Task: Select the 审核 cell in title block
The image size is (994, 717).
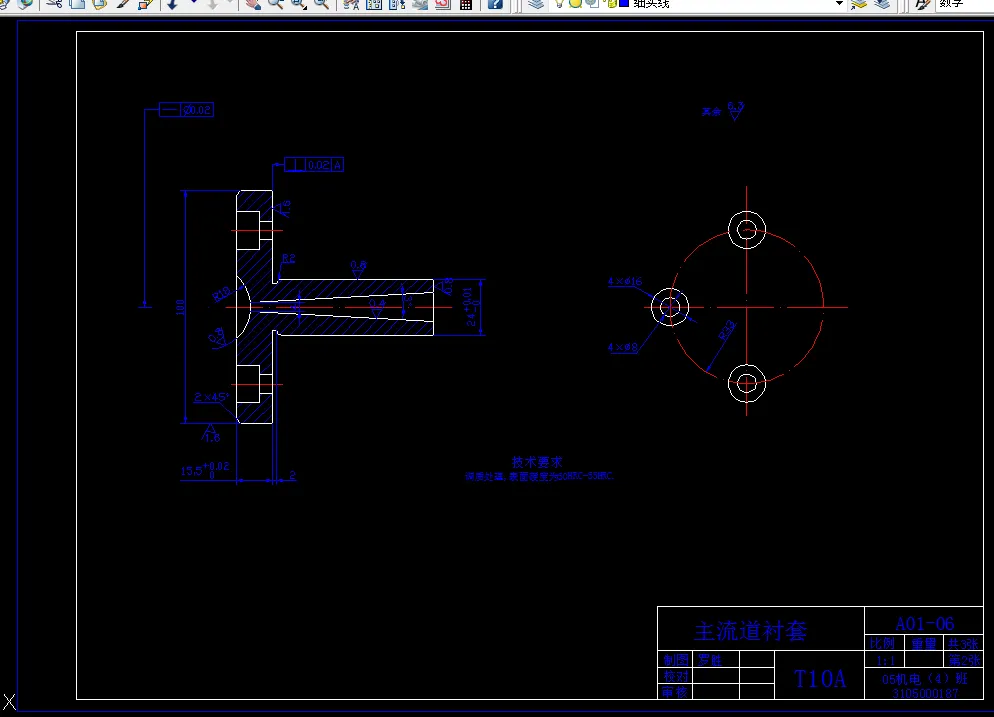Action: (675, 692)
